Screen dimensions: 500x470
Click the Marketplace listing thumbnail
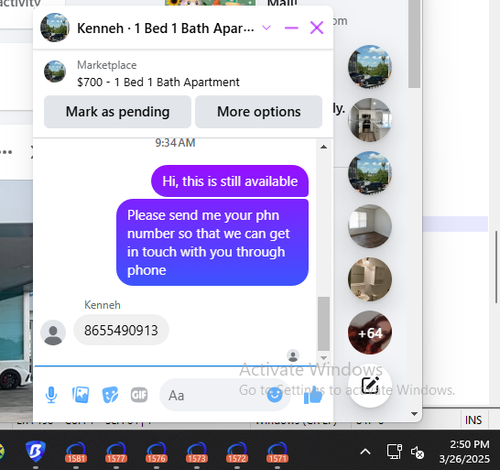pos(55,71)
